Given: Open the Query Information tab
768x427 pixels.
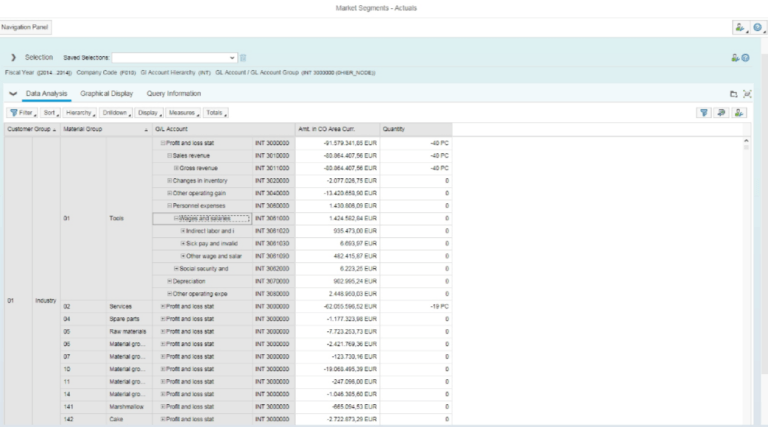Looking at the screenshot, I should [x=173, y=93].
